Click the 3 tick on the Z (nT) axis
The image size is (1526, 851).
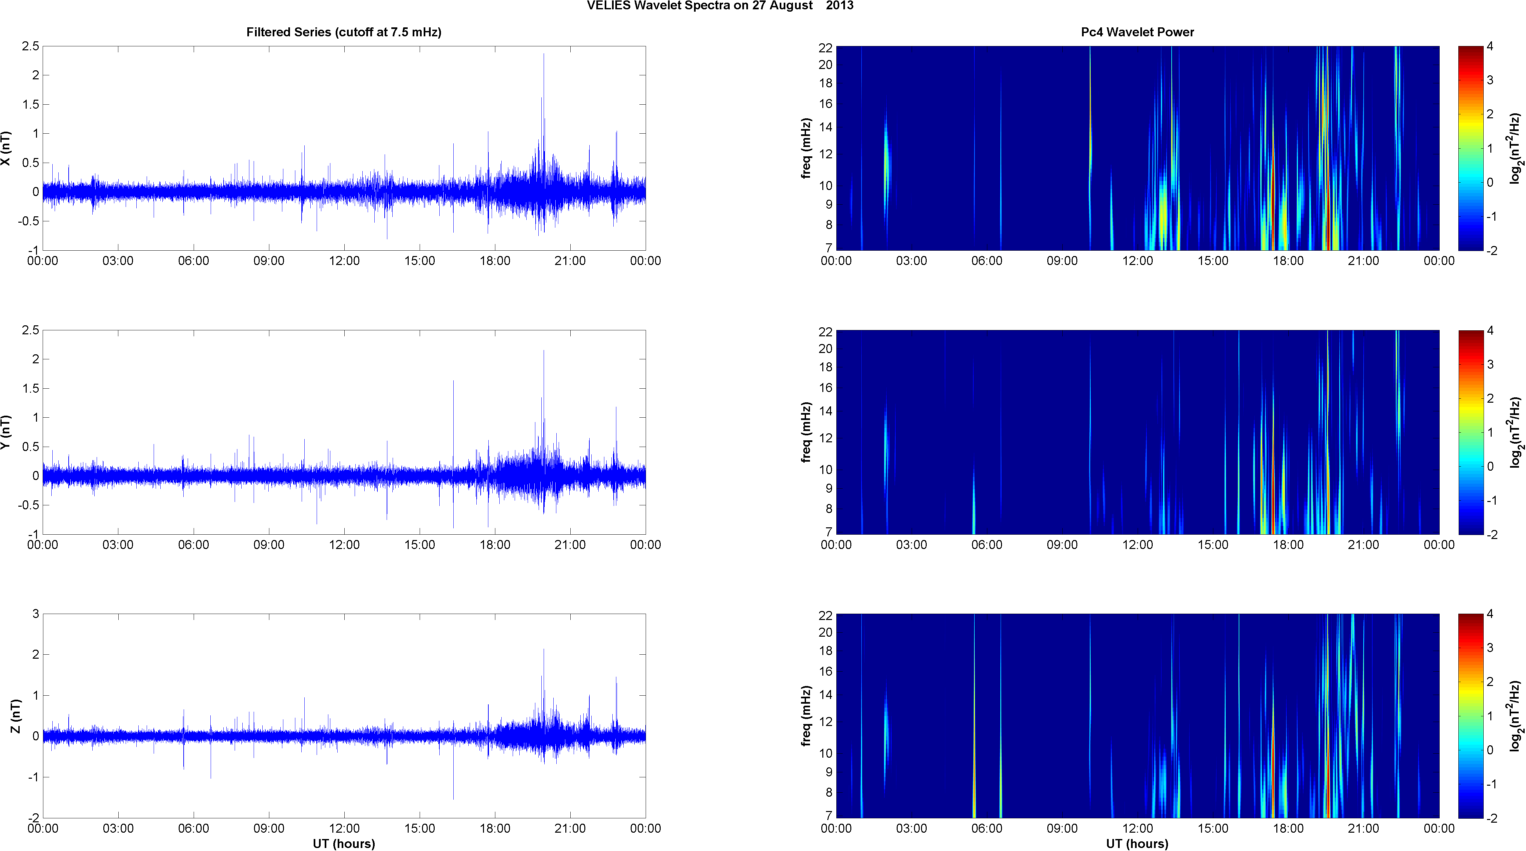(36, 614)
